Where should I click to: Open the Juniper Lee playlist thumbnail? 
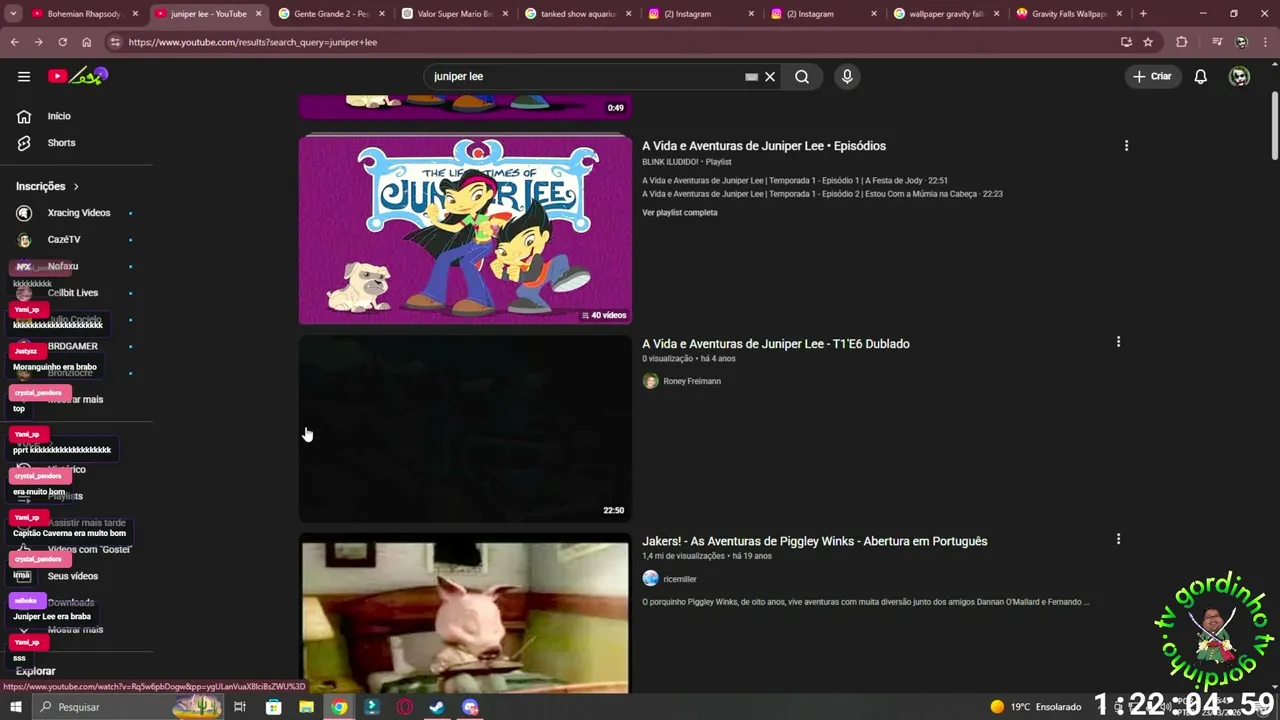[x=465, y=230]
